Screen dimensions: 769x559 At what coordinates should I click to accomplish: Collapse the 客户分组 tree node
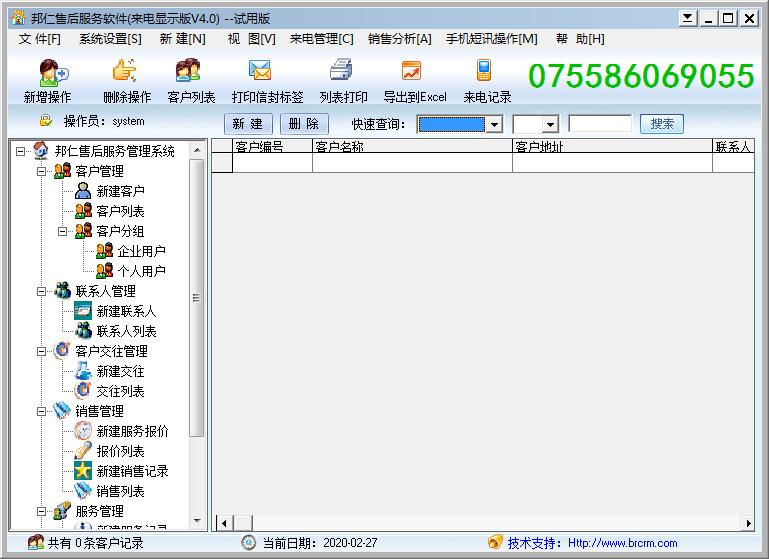[x=62, y=231]
